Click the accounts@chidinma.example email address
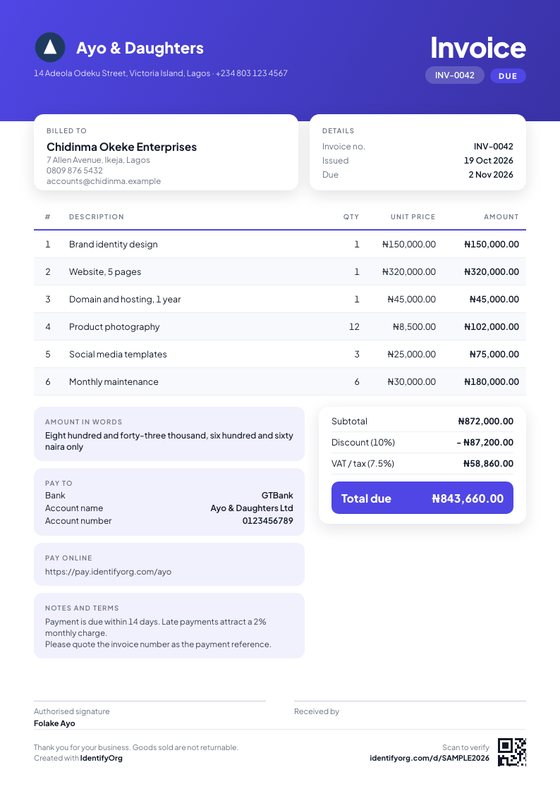Image resolution: width=560 pixels, height=791 pixels. (x=103, y=181)
